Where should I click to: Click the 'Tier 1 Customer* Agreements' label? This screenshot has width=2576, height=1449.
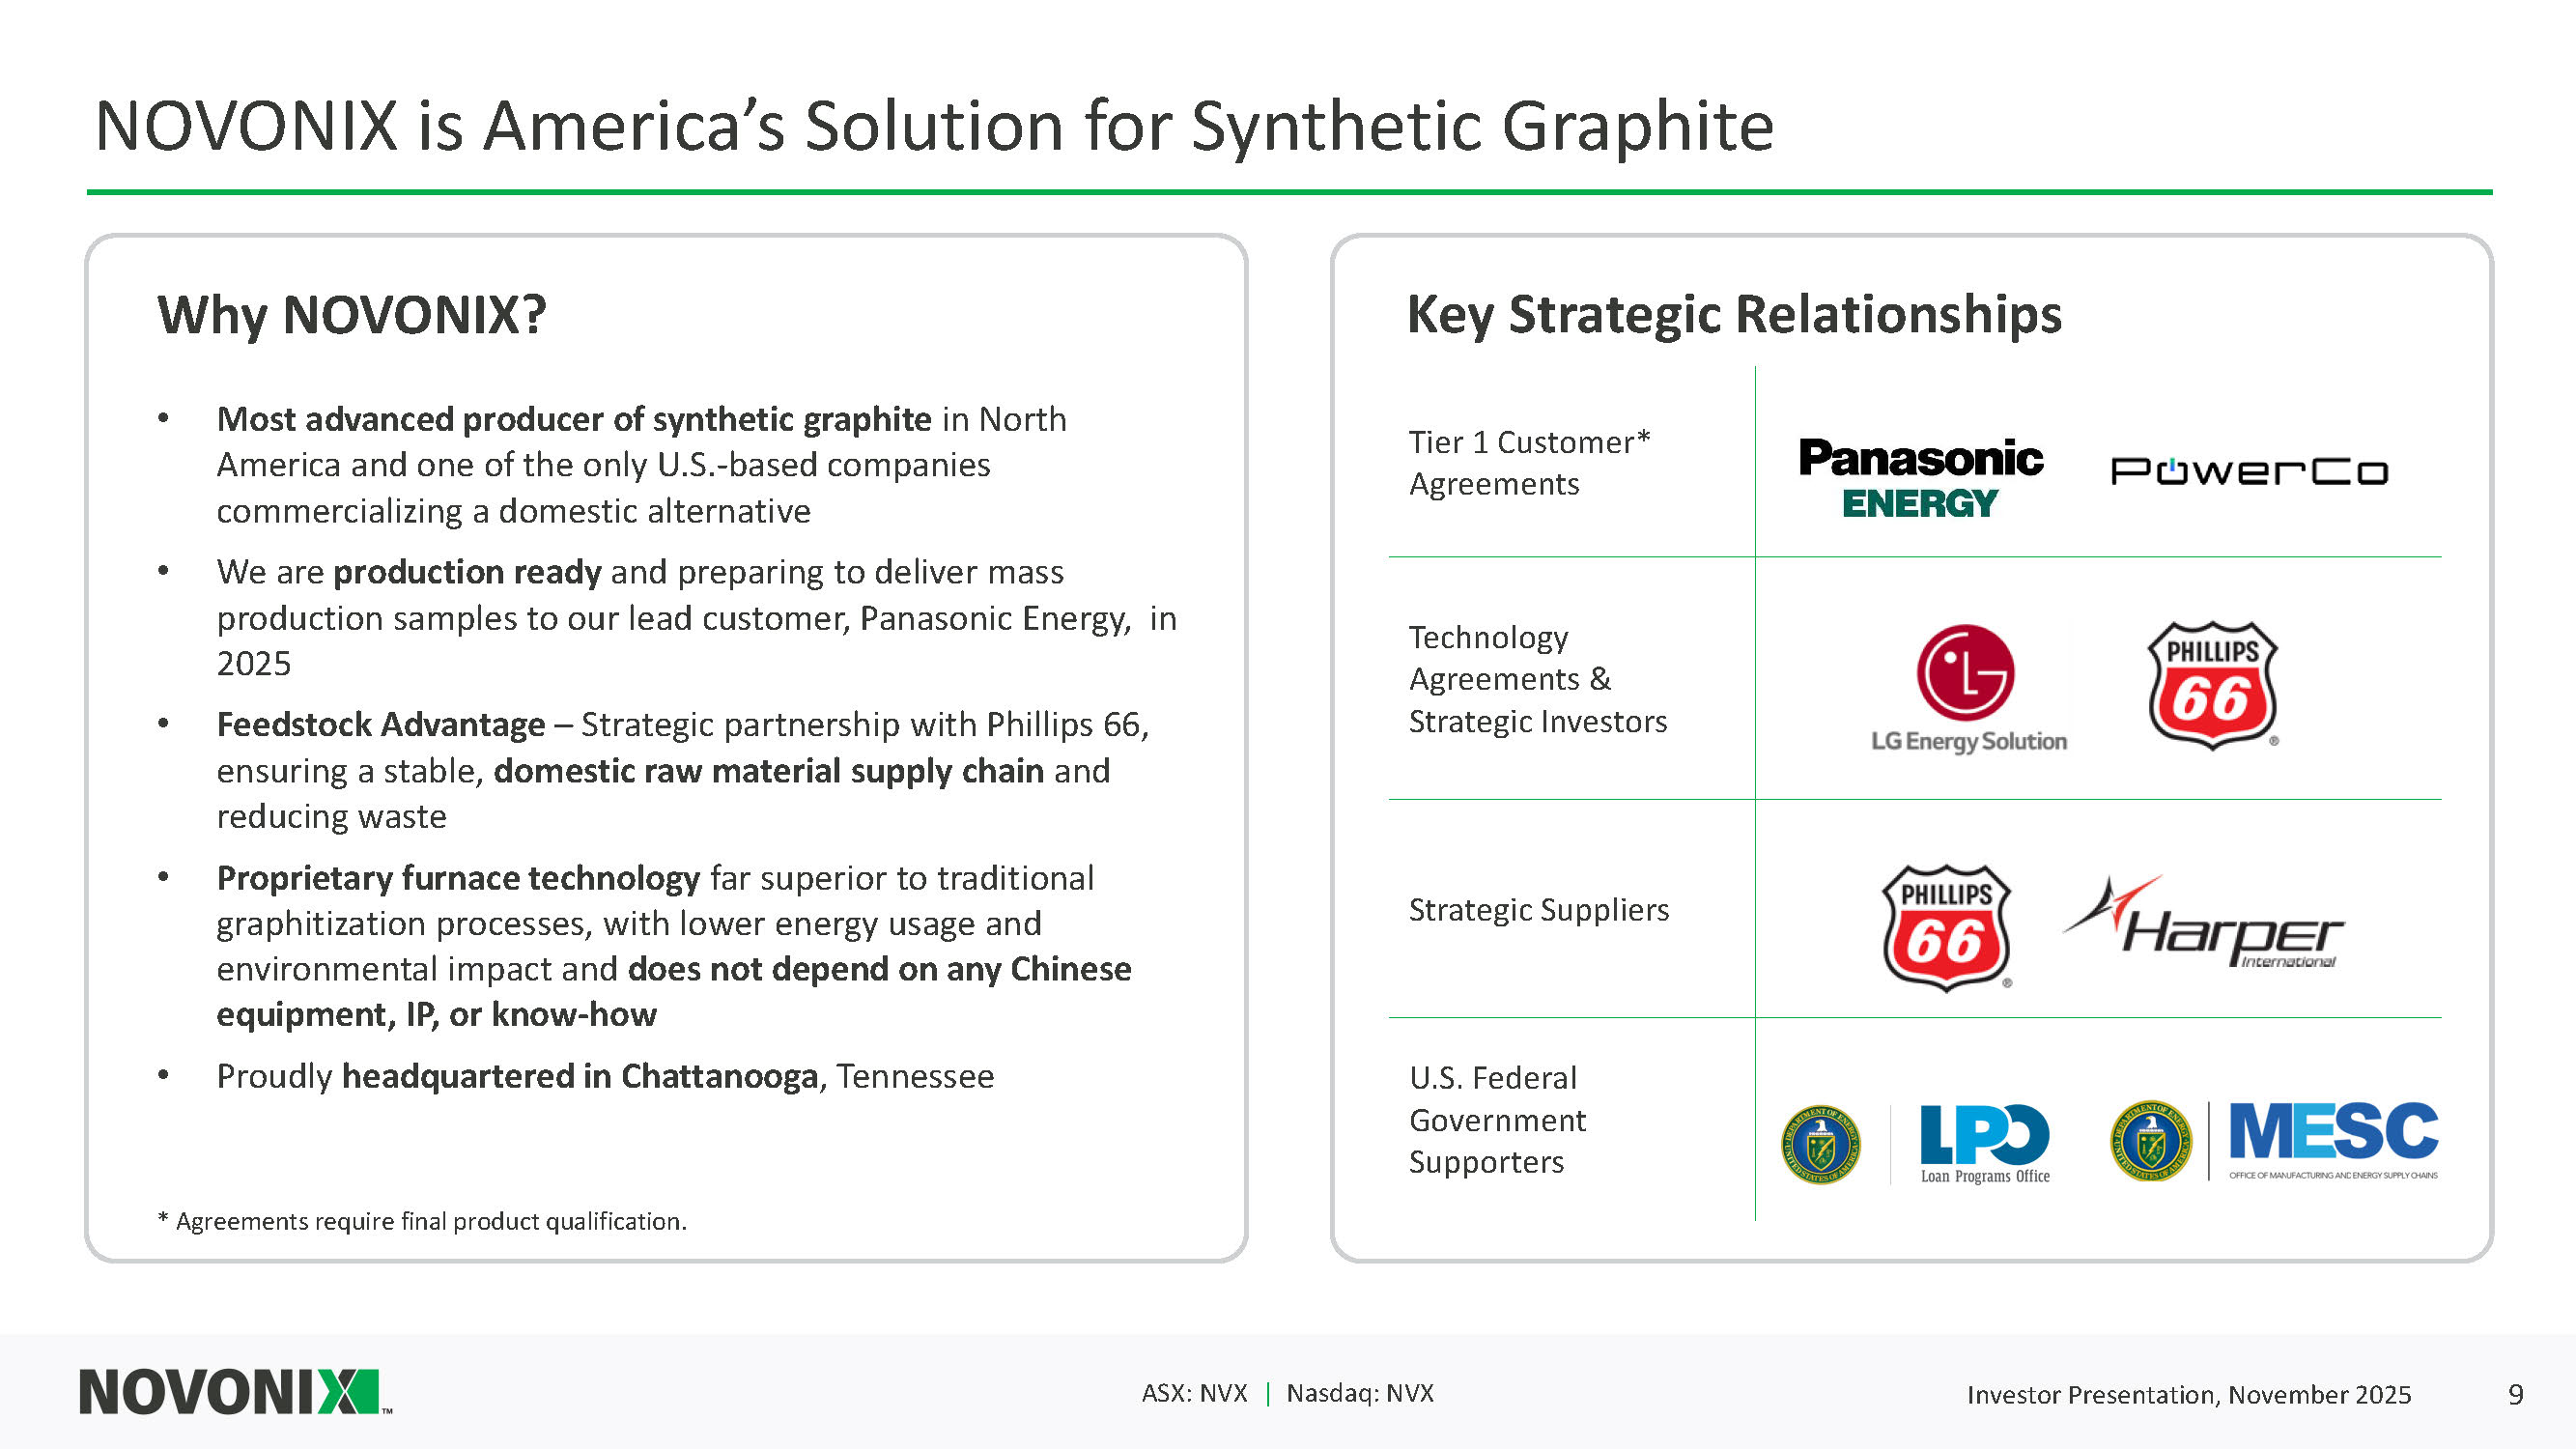(1529, 463)
